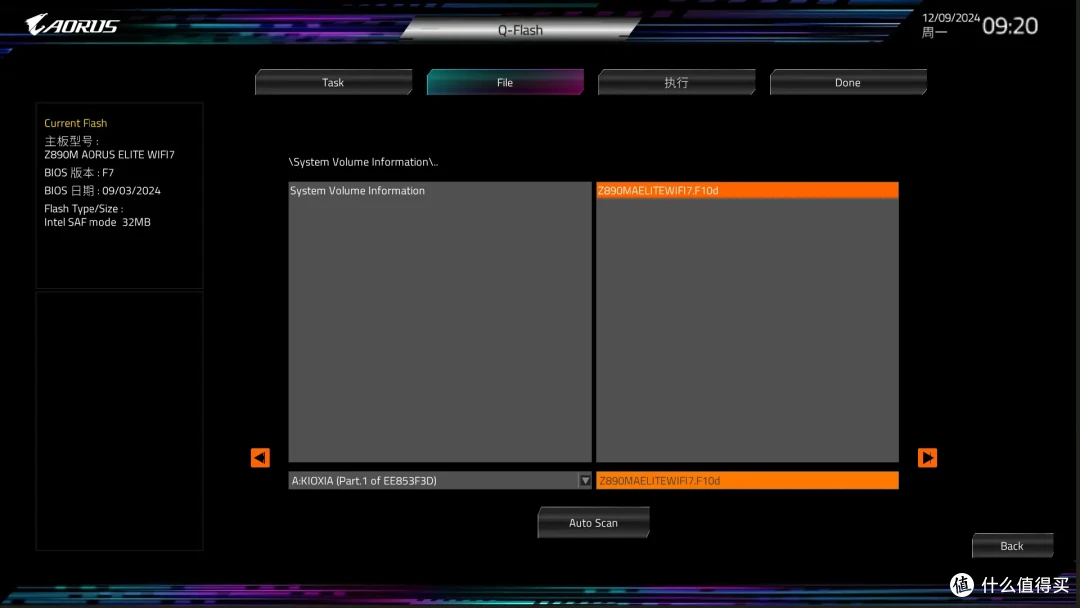This screenshot has width=1080, height=608.
Task: Click the 12/09/2024 date text
Action: tap(951, 18)
